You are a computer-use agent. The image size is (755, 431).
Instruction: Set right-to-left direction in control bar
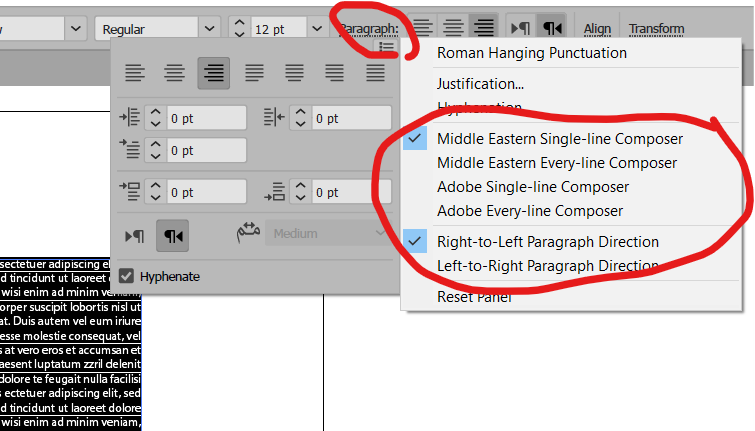click(552, 28)
